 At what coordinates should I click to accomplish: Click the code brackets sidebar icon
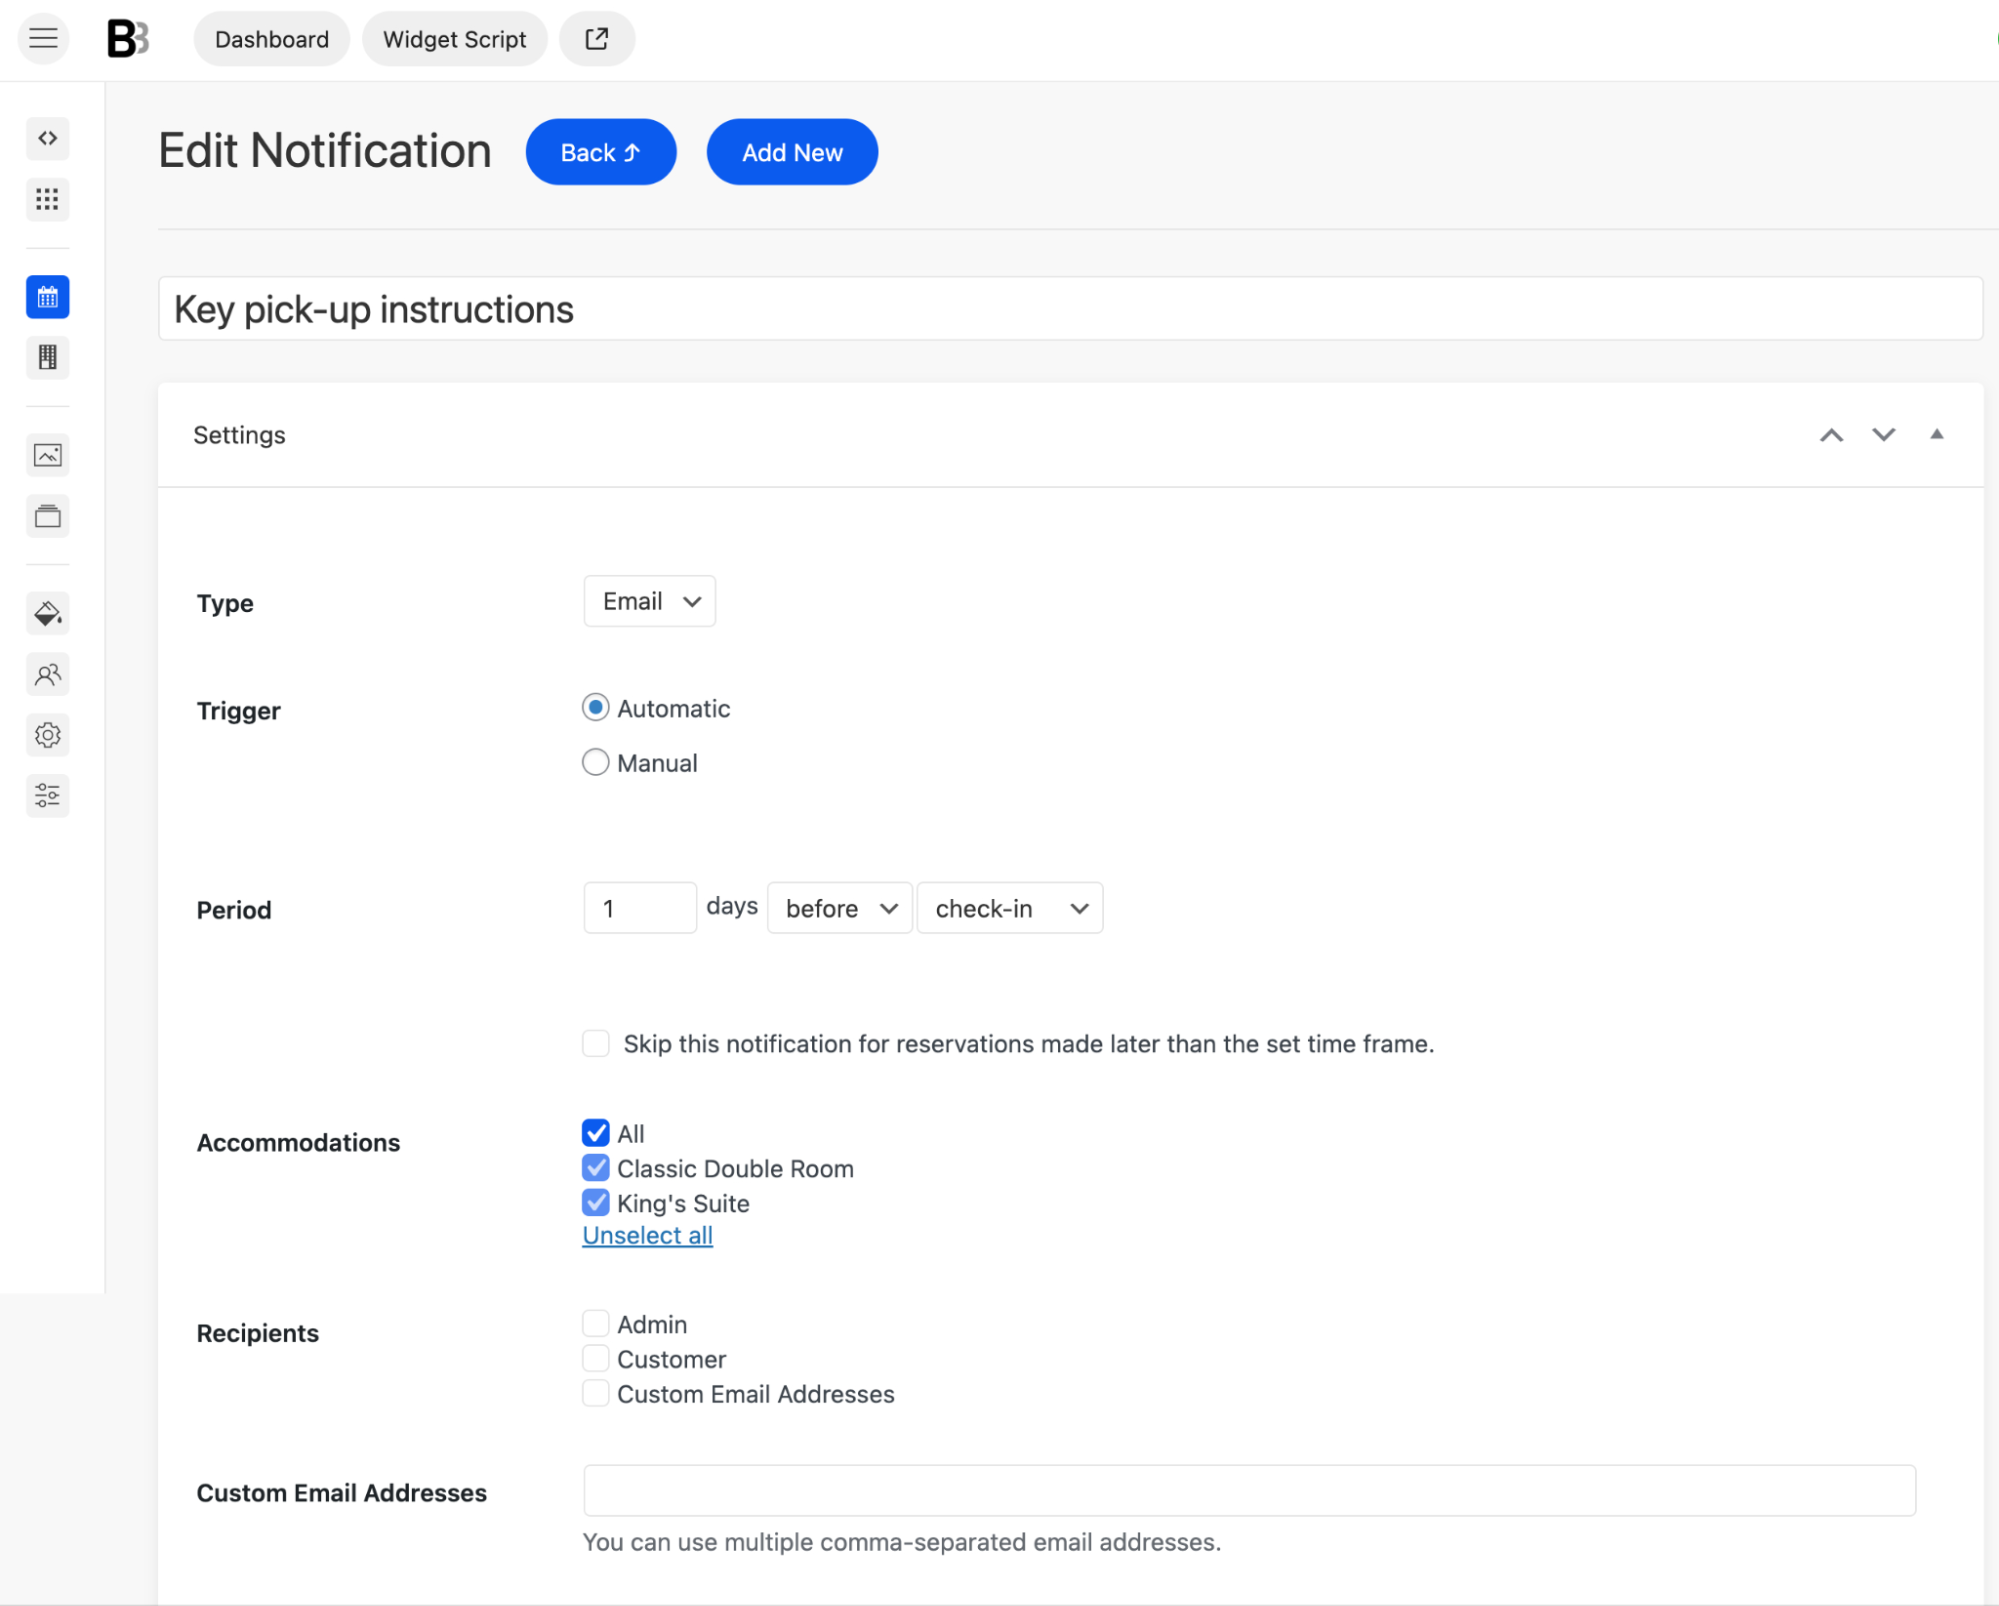pyautogui.click(x=47, y=138)
